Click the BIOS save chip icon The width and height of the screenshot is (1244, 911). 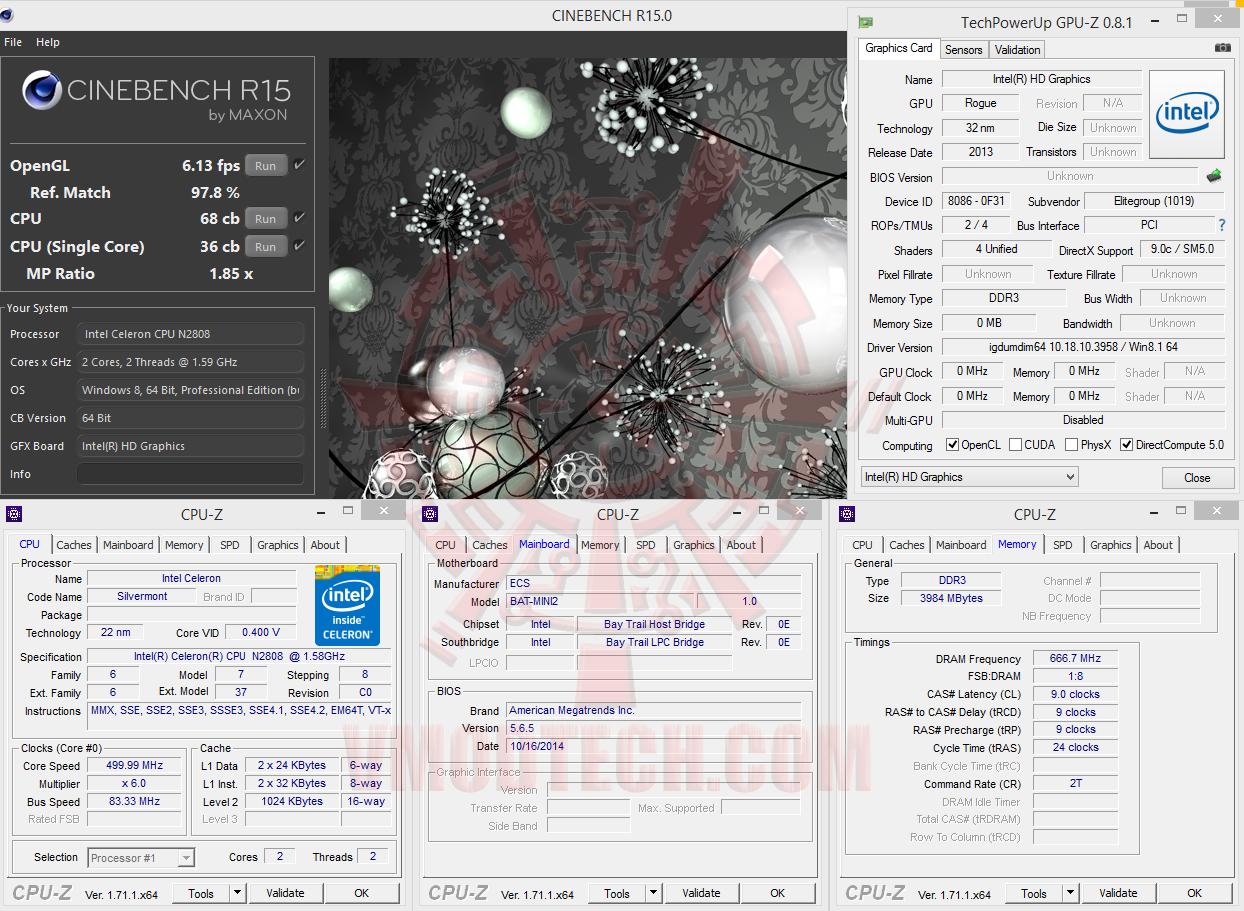click(1214, 177)
